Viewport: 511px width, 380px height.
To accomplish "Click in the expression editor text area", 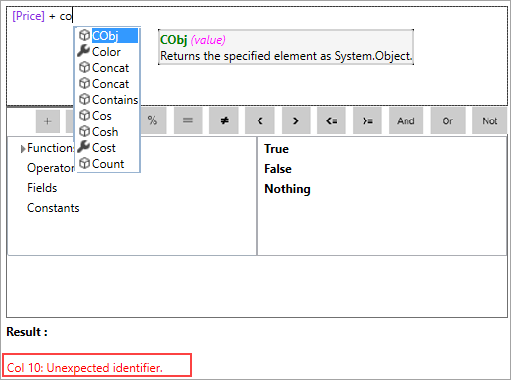I will (257, 56).
